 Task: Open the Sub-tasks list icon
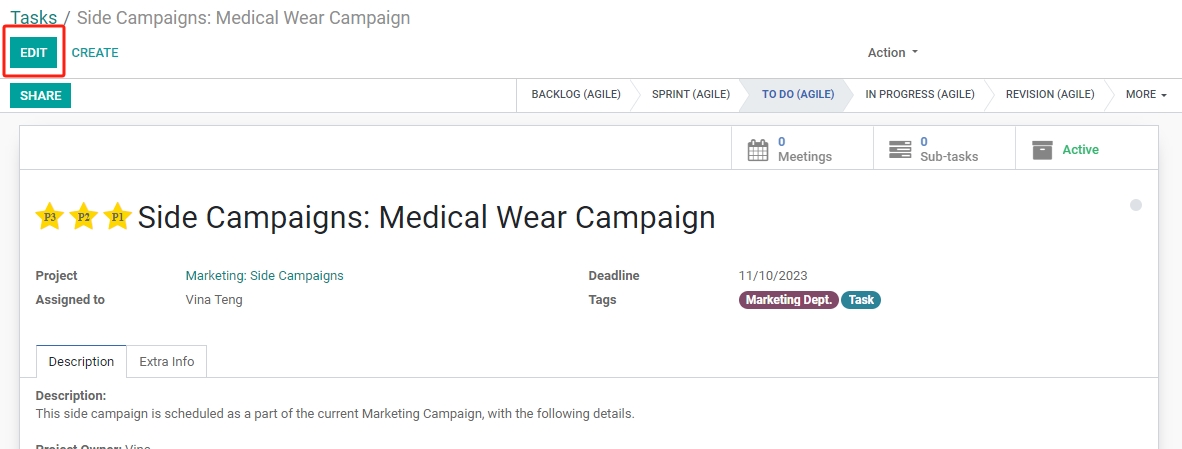pyautogui.click(x=900, y=149)
